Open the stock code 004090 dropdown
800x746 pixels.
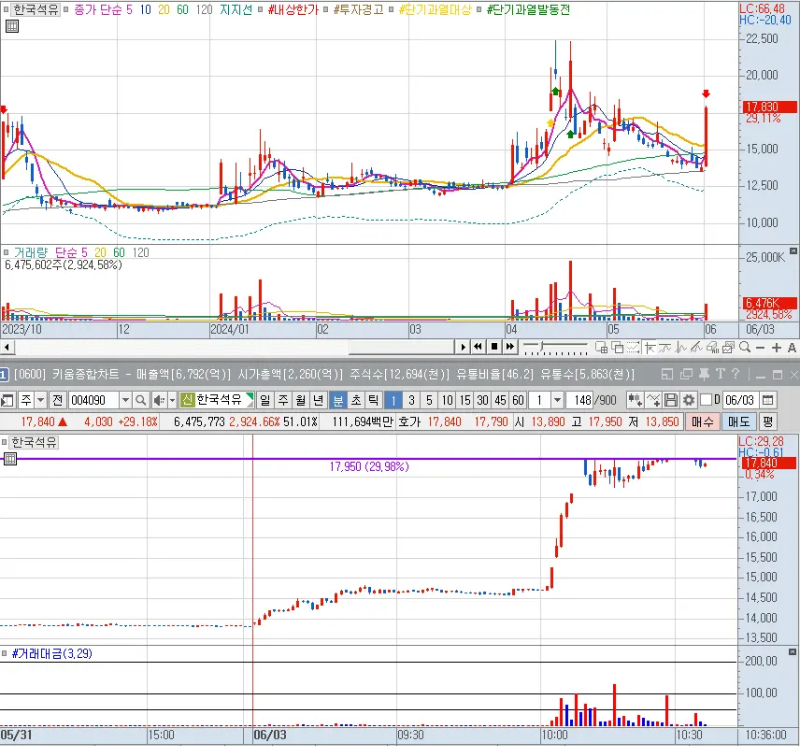pyautogui.click(x=126, y=400)
